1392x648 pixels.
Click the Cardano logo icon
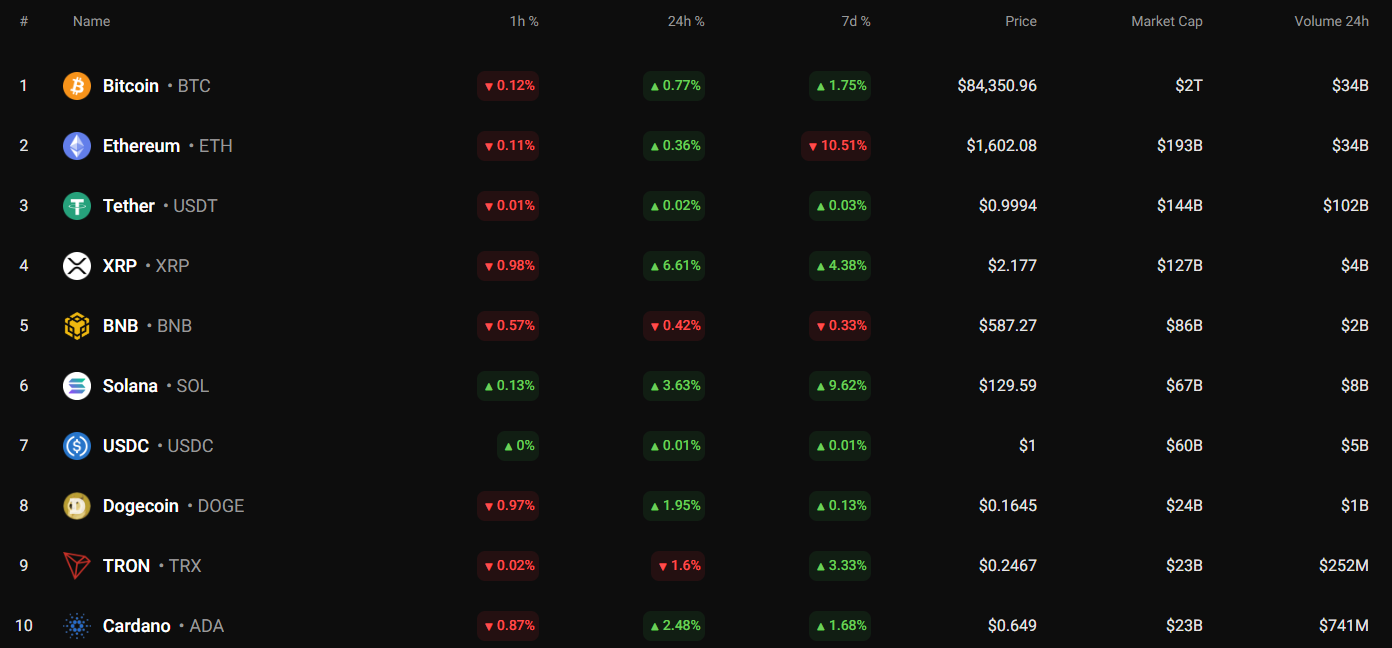(x=77, y=626)
